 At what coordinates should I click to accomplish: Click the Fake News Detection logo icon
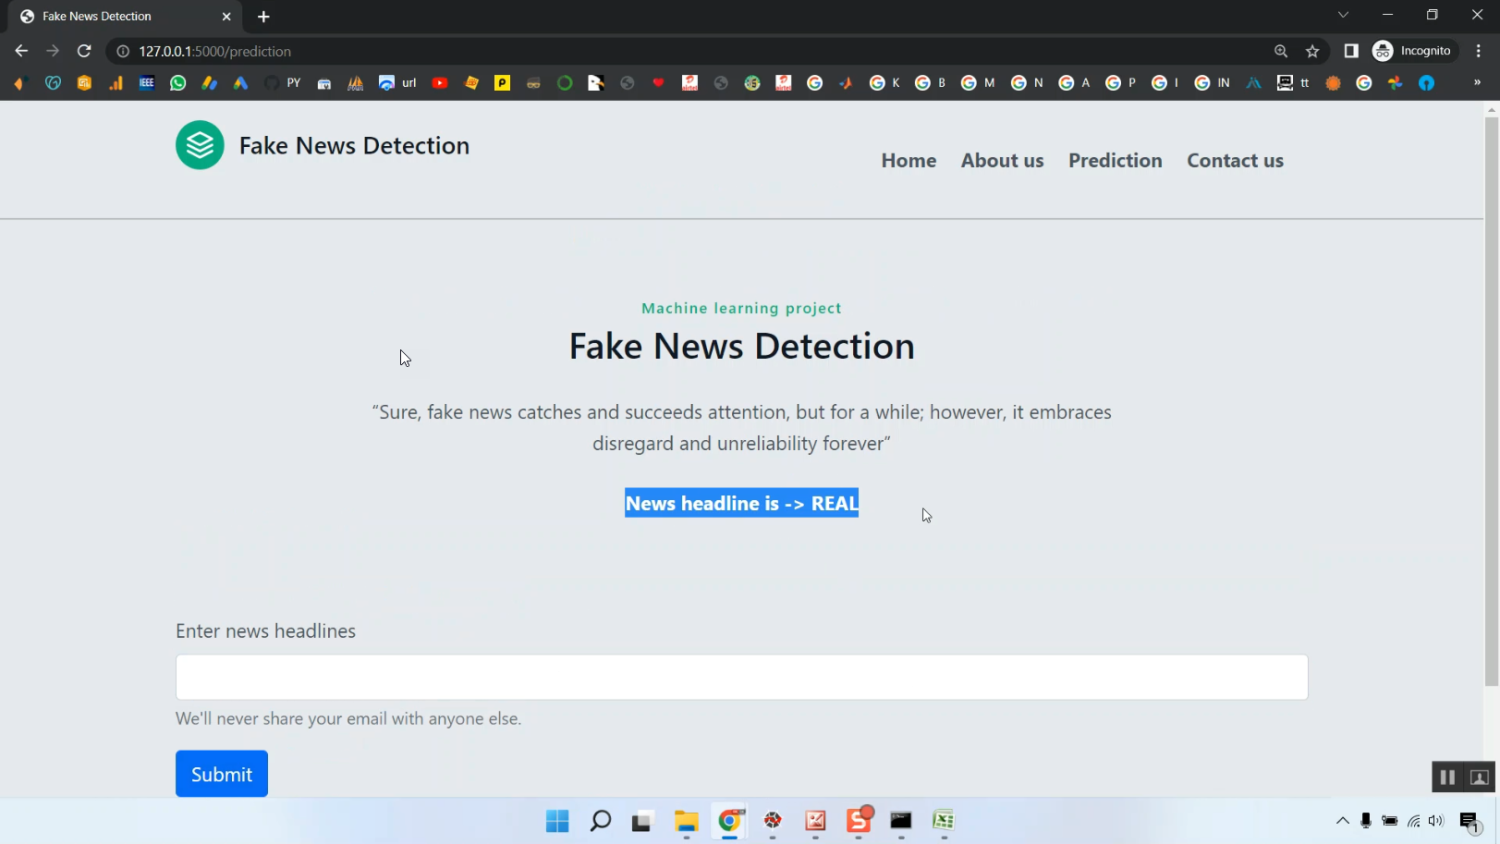coord(200,145)
